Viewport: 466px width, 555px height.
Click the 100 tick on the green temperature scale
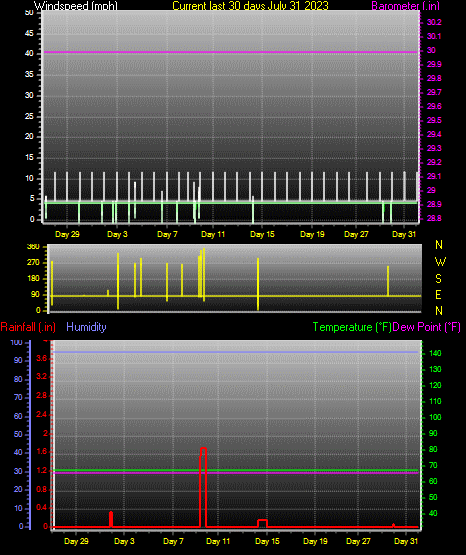point(435,417)
